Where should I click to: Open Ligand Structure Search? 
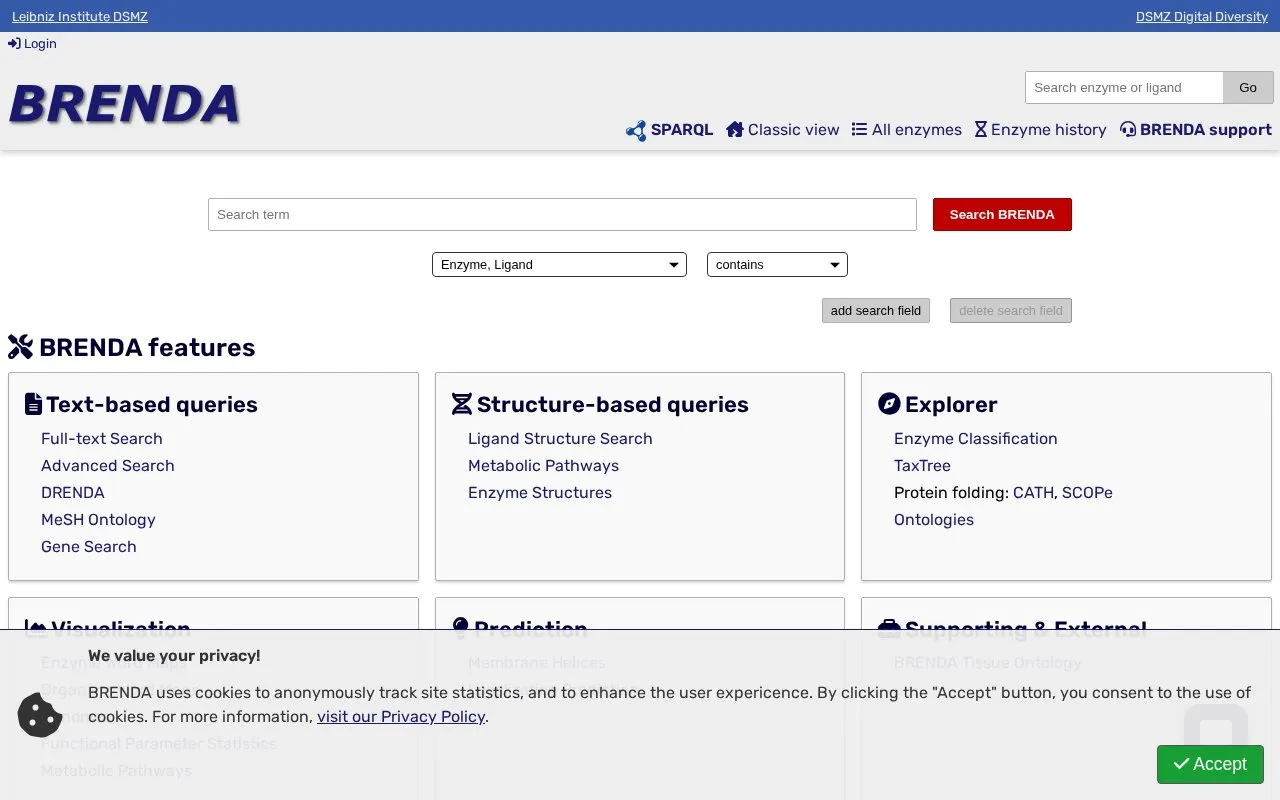[560, 438]
